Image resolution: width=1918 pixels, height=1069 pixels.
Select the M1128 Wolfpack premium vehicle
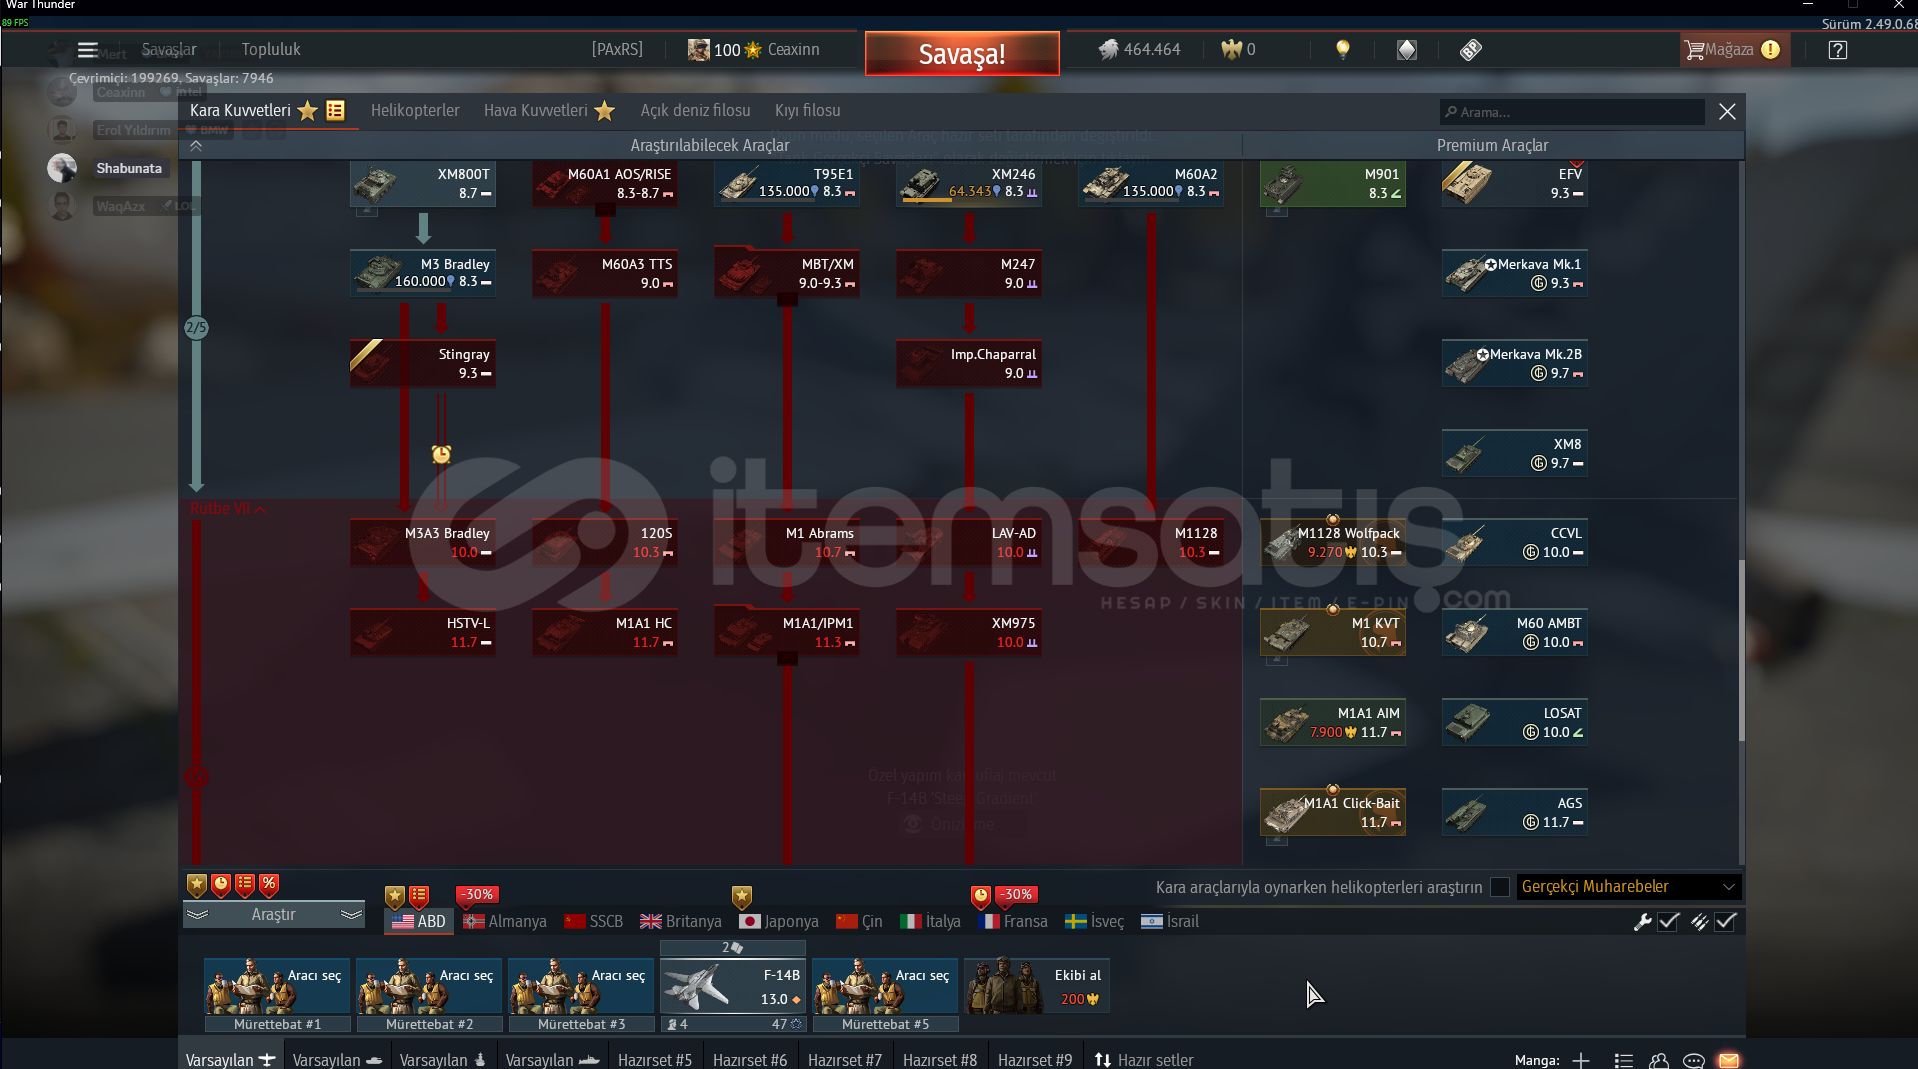point(1333,543)
